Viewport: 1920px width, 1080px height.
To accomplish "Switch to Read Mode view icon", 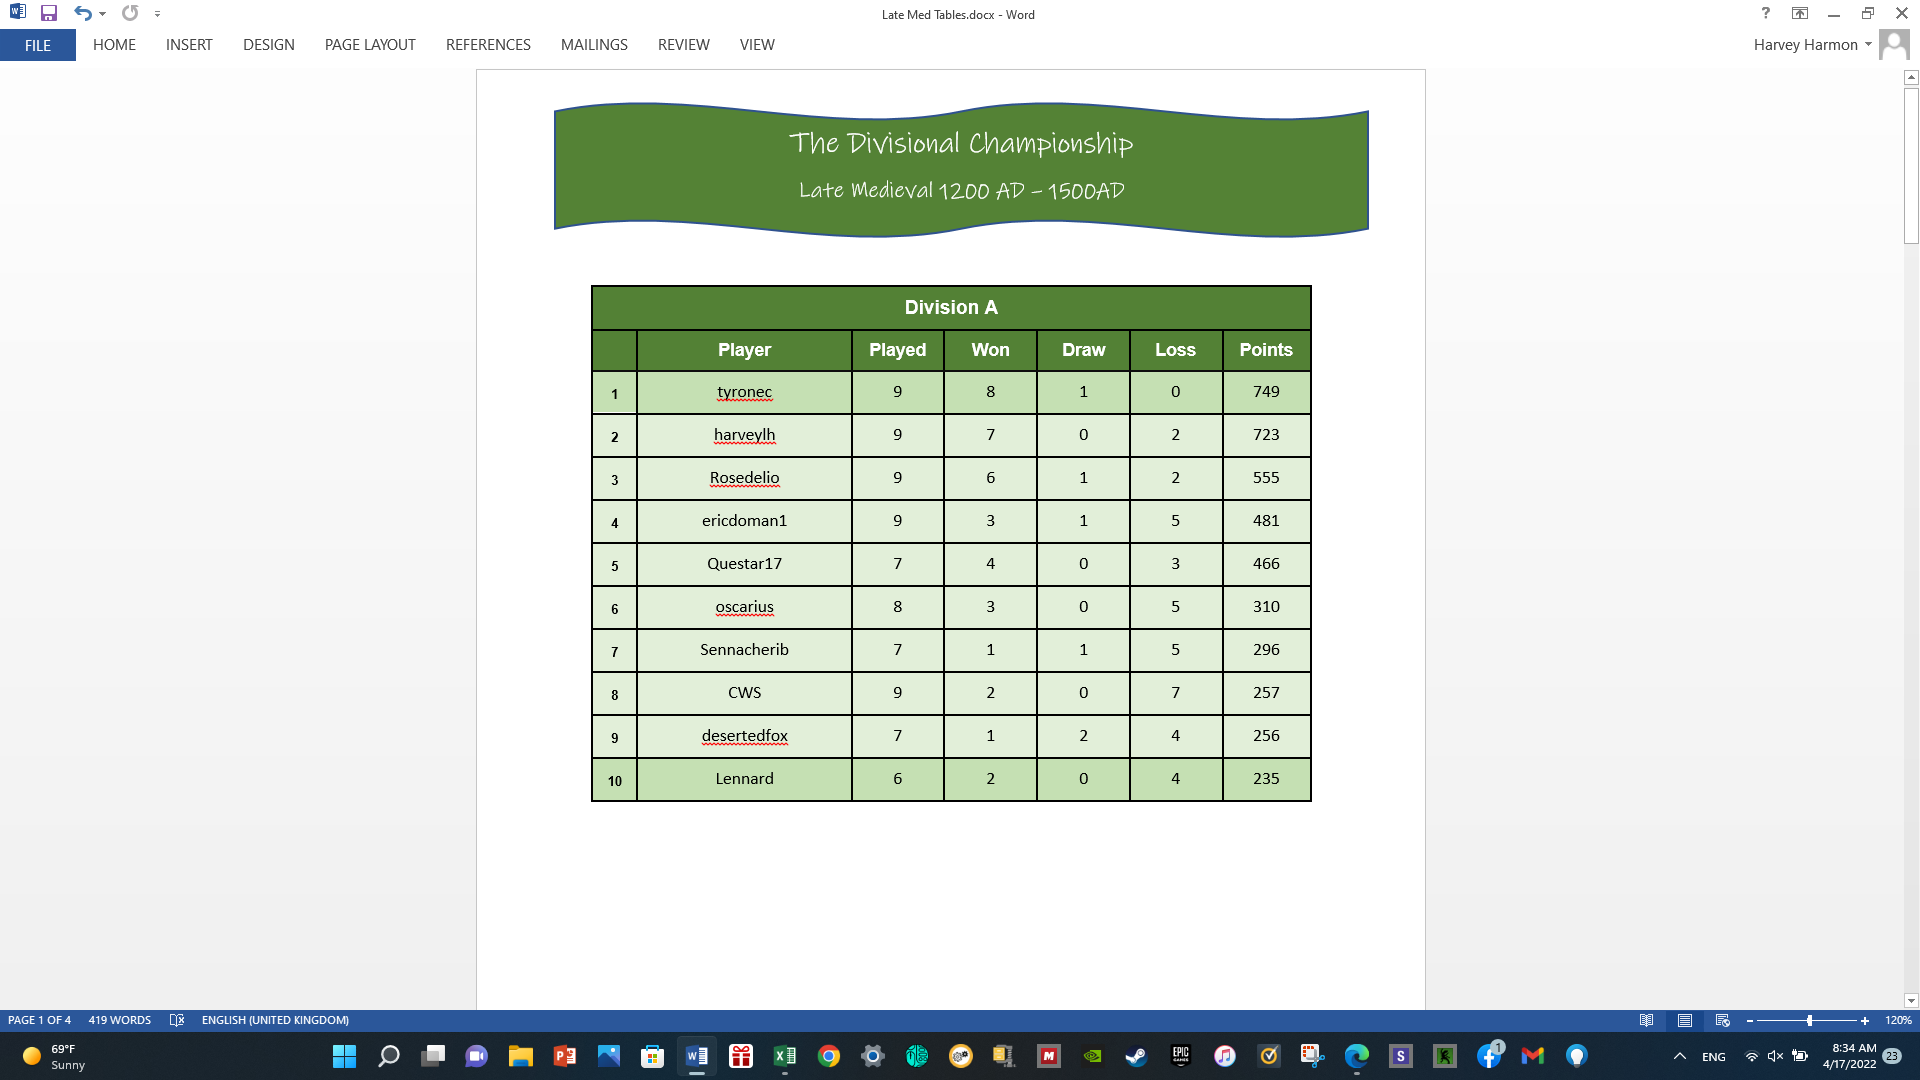I will [x=1646, y=1021].
